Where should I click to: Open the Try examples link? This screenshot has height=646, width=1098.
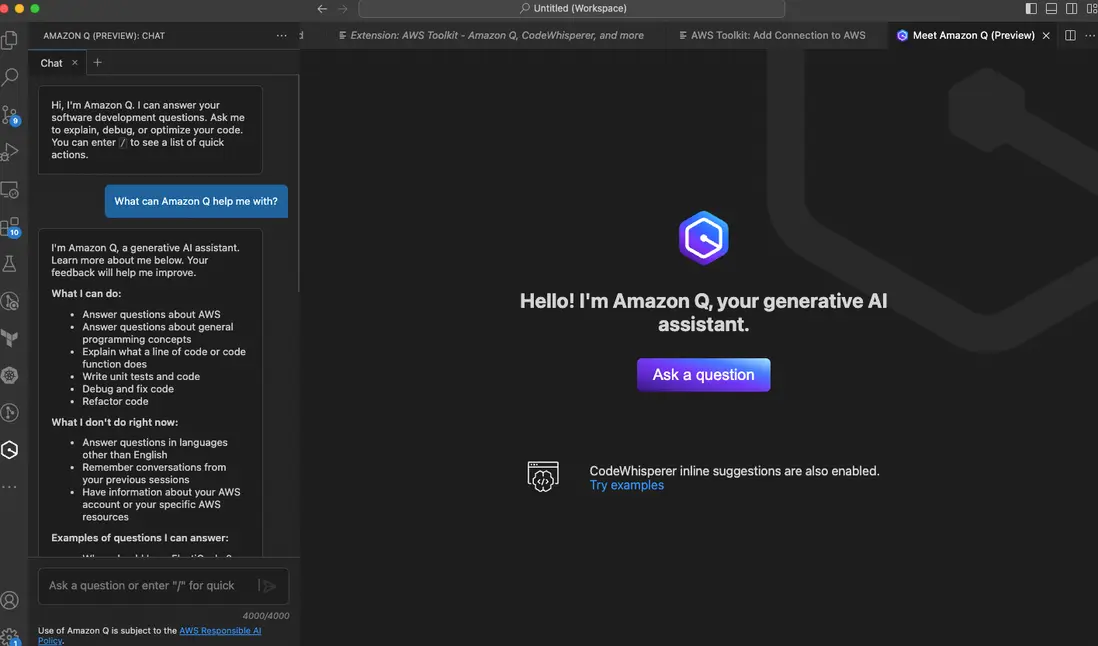pos(626,485)
